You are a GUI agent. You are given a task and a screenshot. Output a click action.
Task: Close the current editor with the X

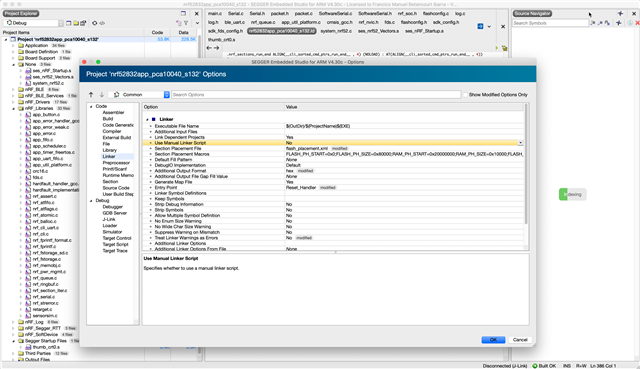tap(503, 27)
